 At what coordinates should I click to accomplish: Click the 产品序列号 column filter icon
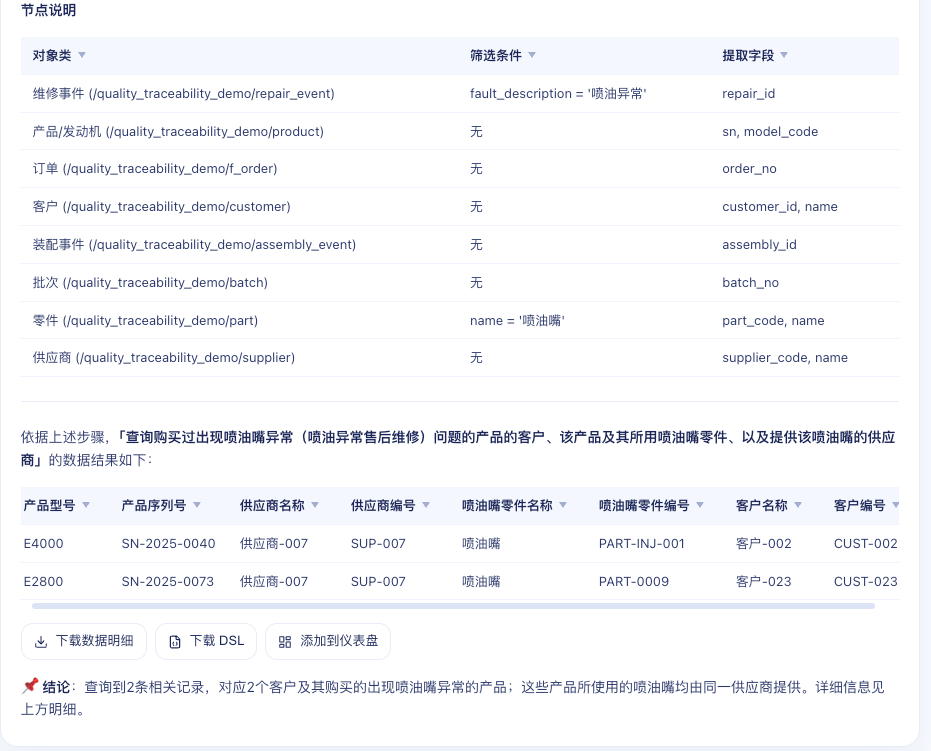click(197, 505)
